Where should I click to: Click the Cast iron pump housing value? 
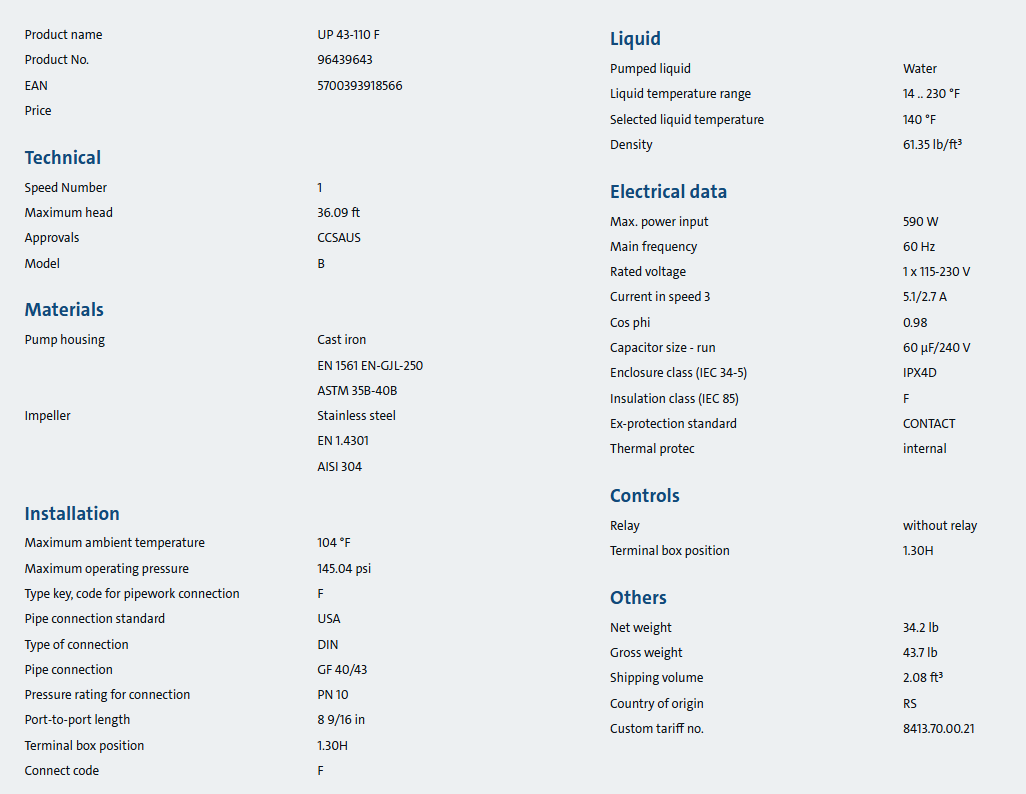[342, 340]
